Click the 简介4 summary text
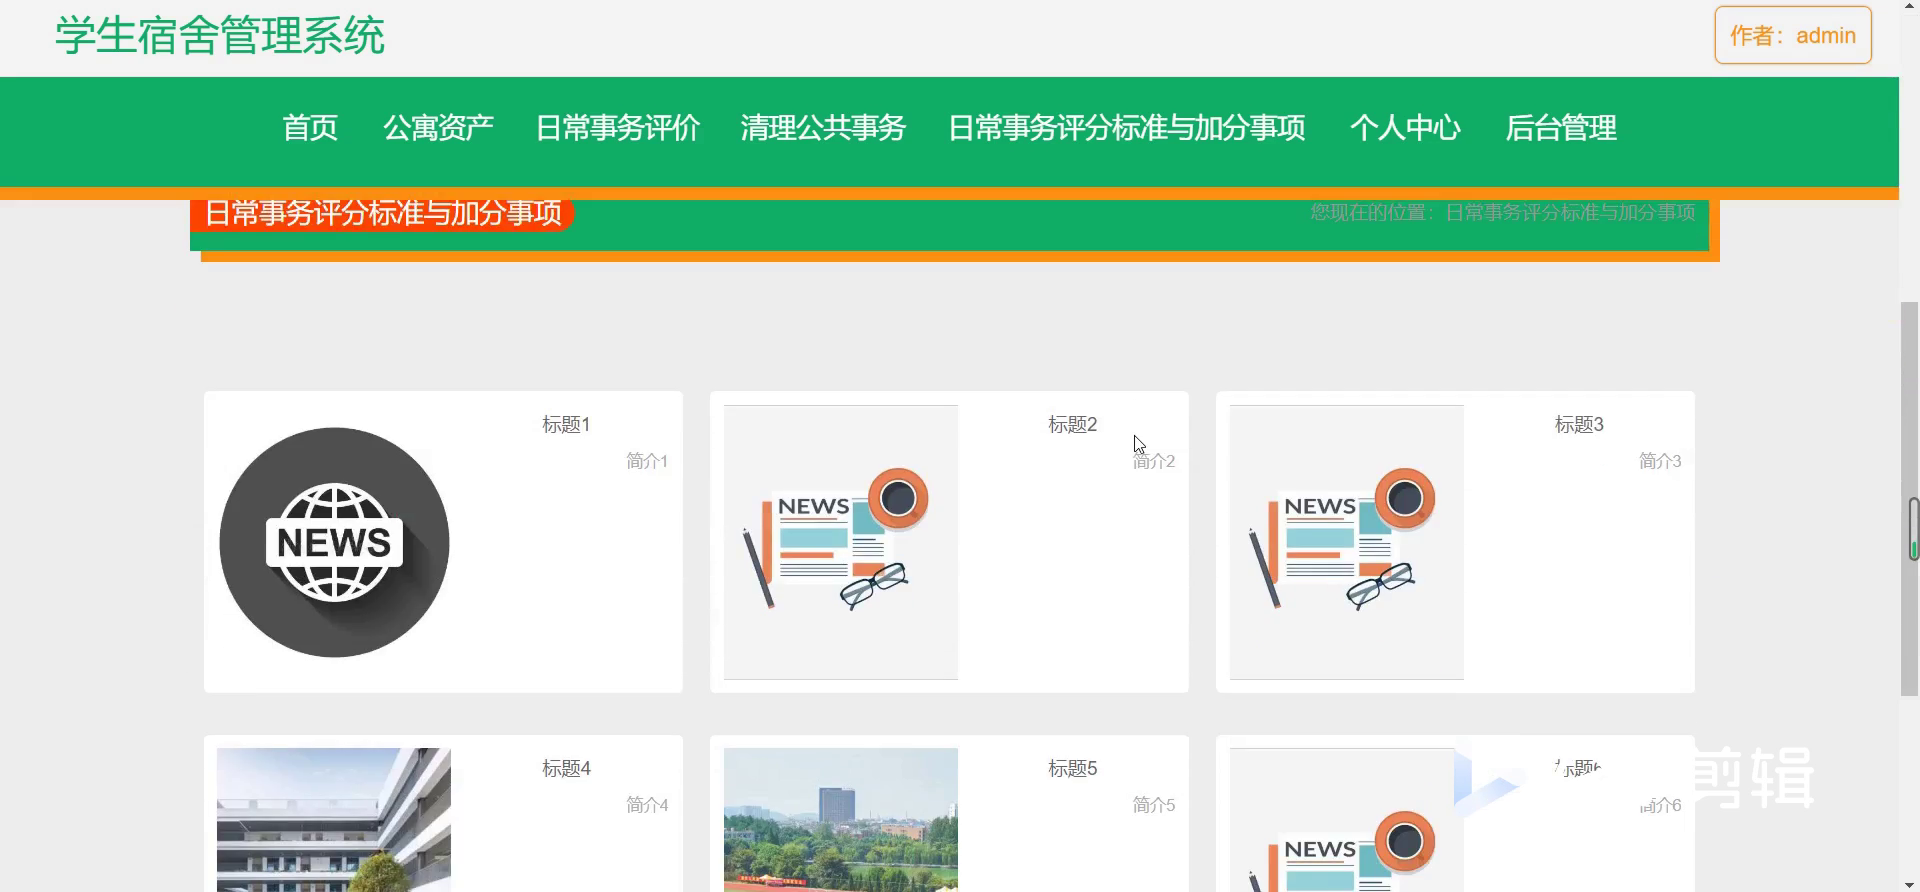The height and width of the screenshot is (892, 1920). pyautogui.click(x=647, y=805)
